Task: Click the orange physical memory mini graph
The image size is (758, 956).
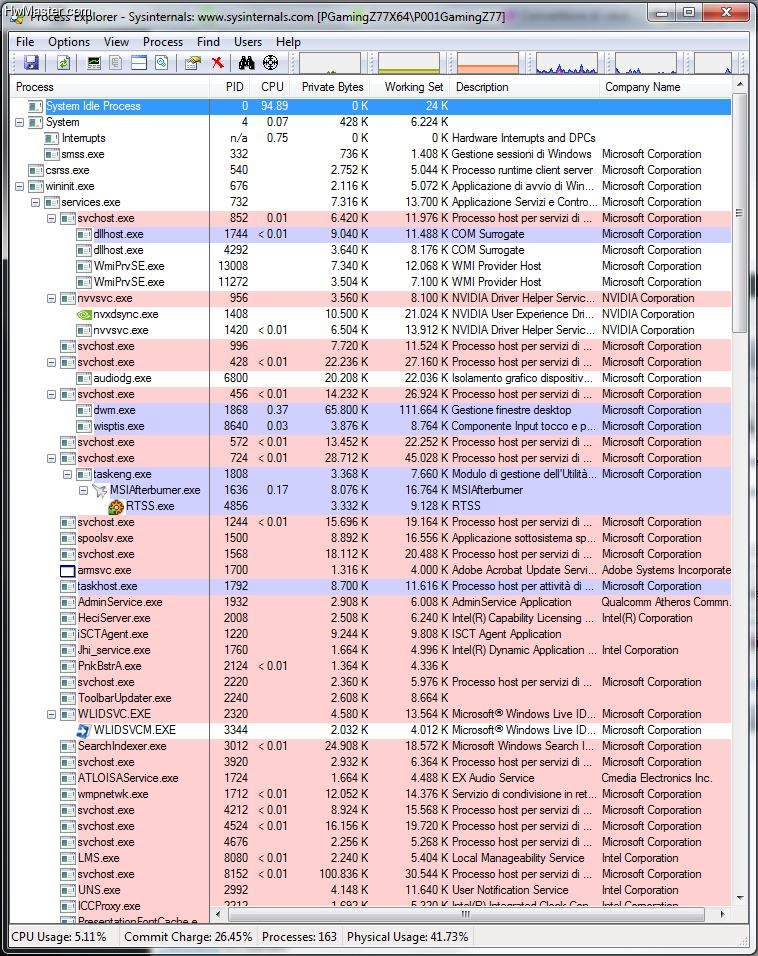Action: (x=488, y=63)
